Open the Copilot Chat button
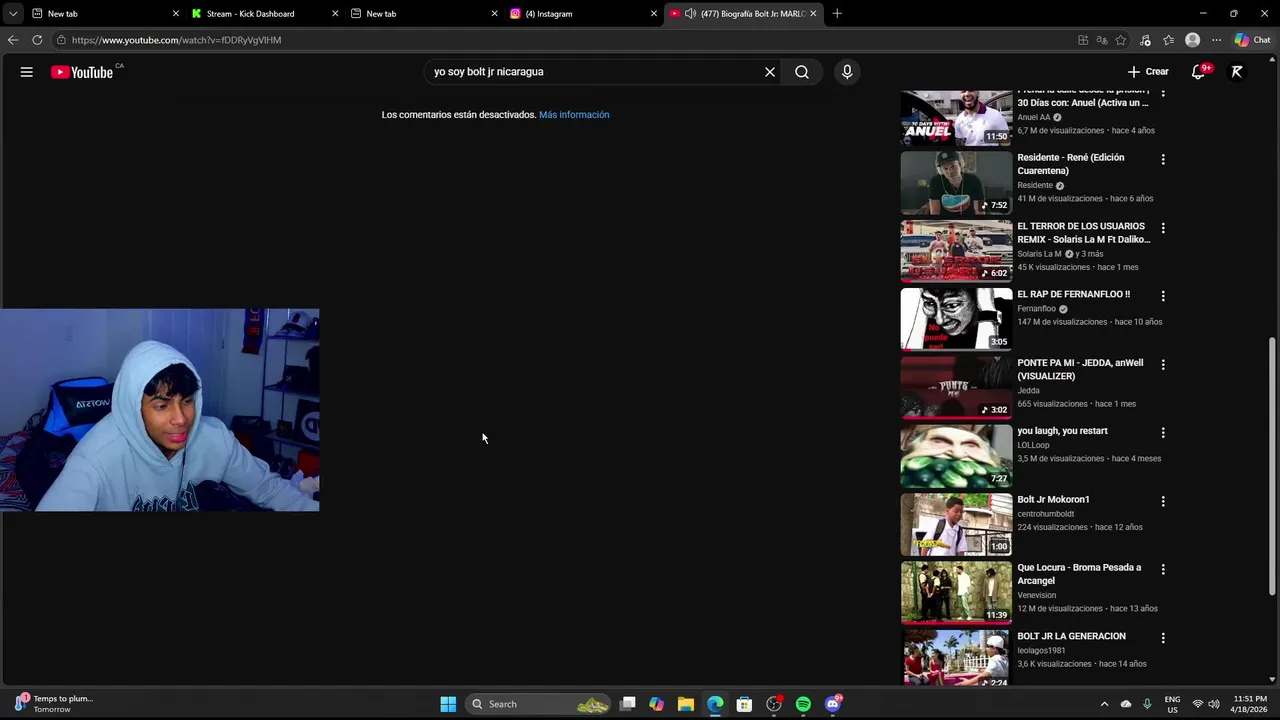 1253,40
